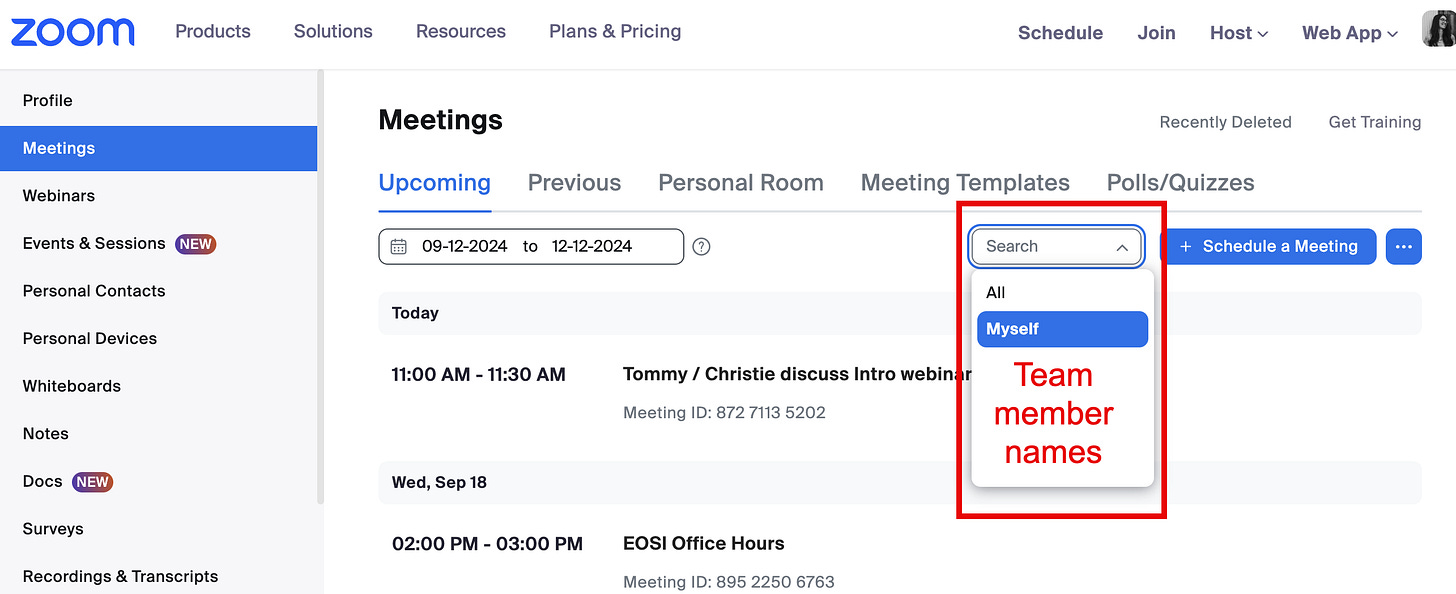Open the Meeting Templates tab

(x=965, y=183)
